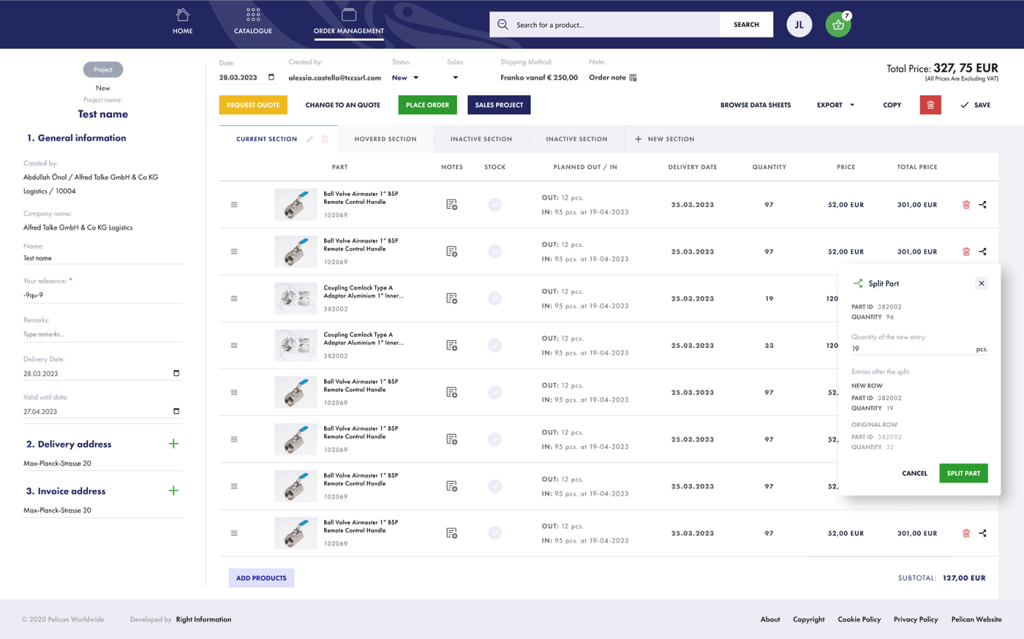Toggle stock check circle in last row
Viewport: 1024px width, 639px height.
[495, 533]
